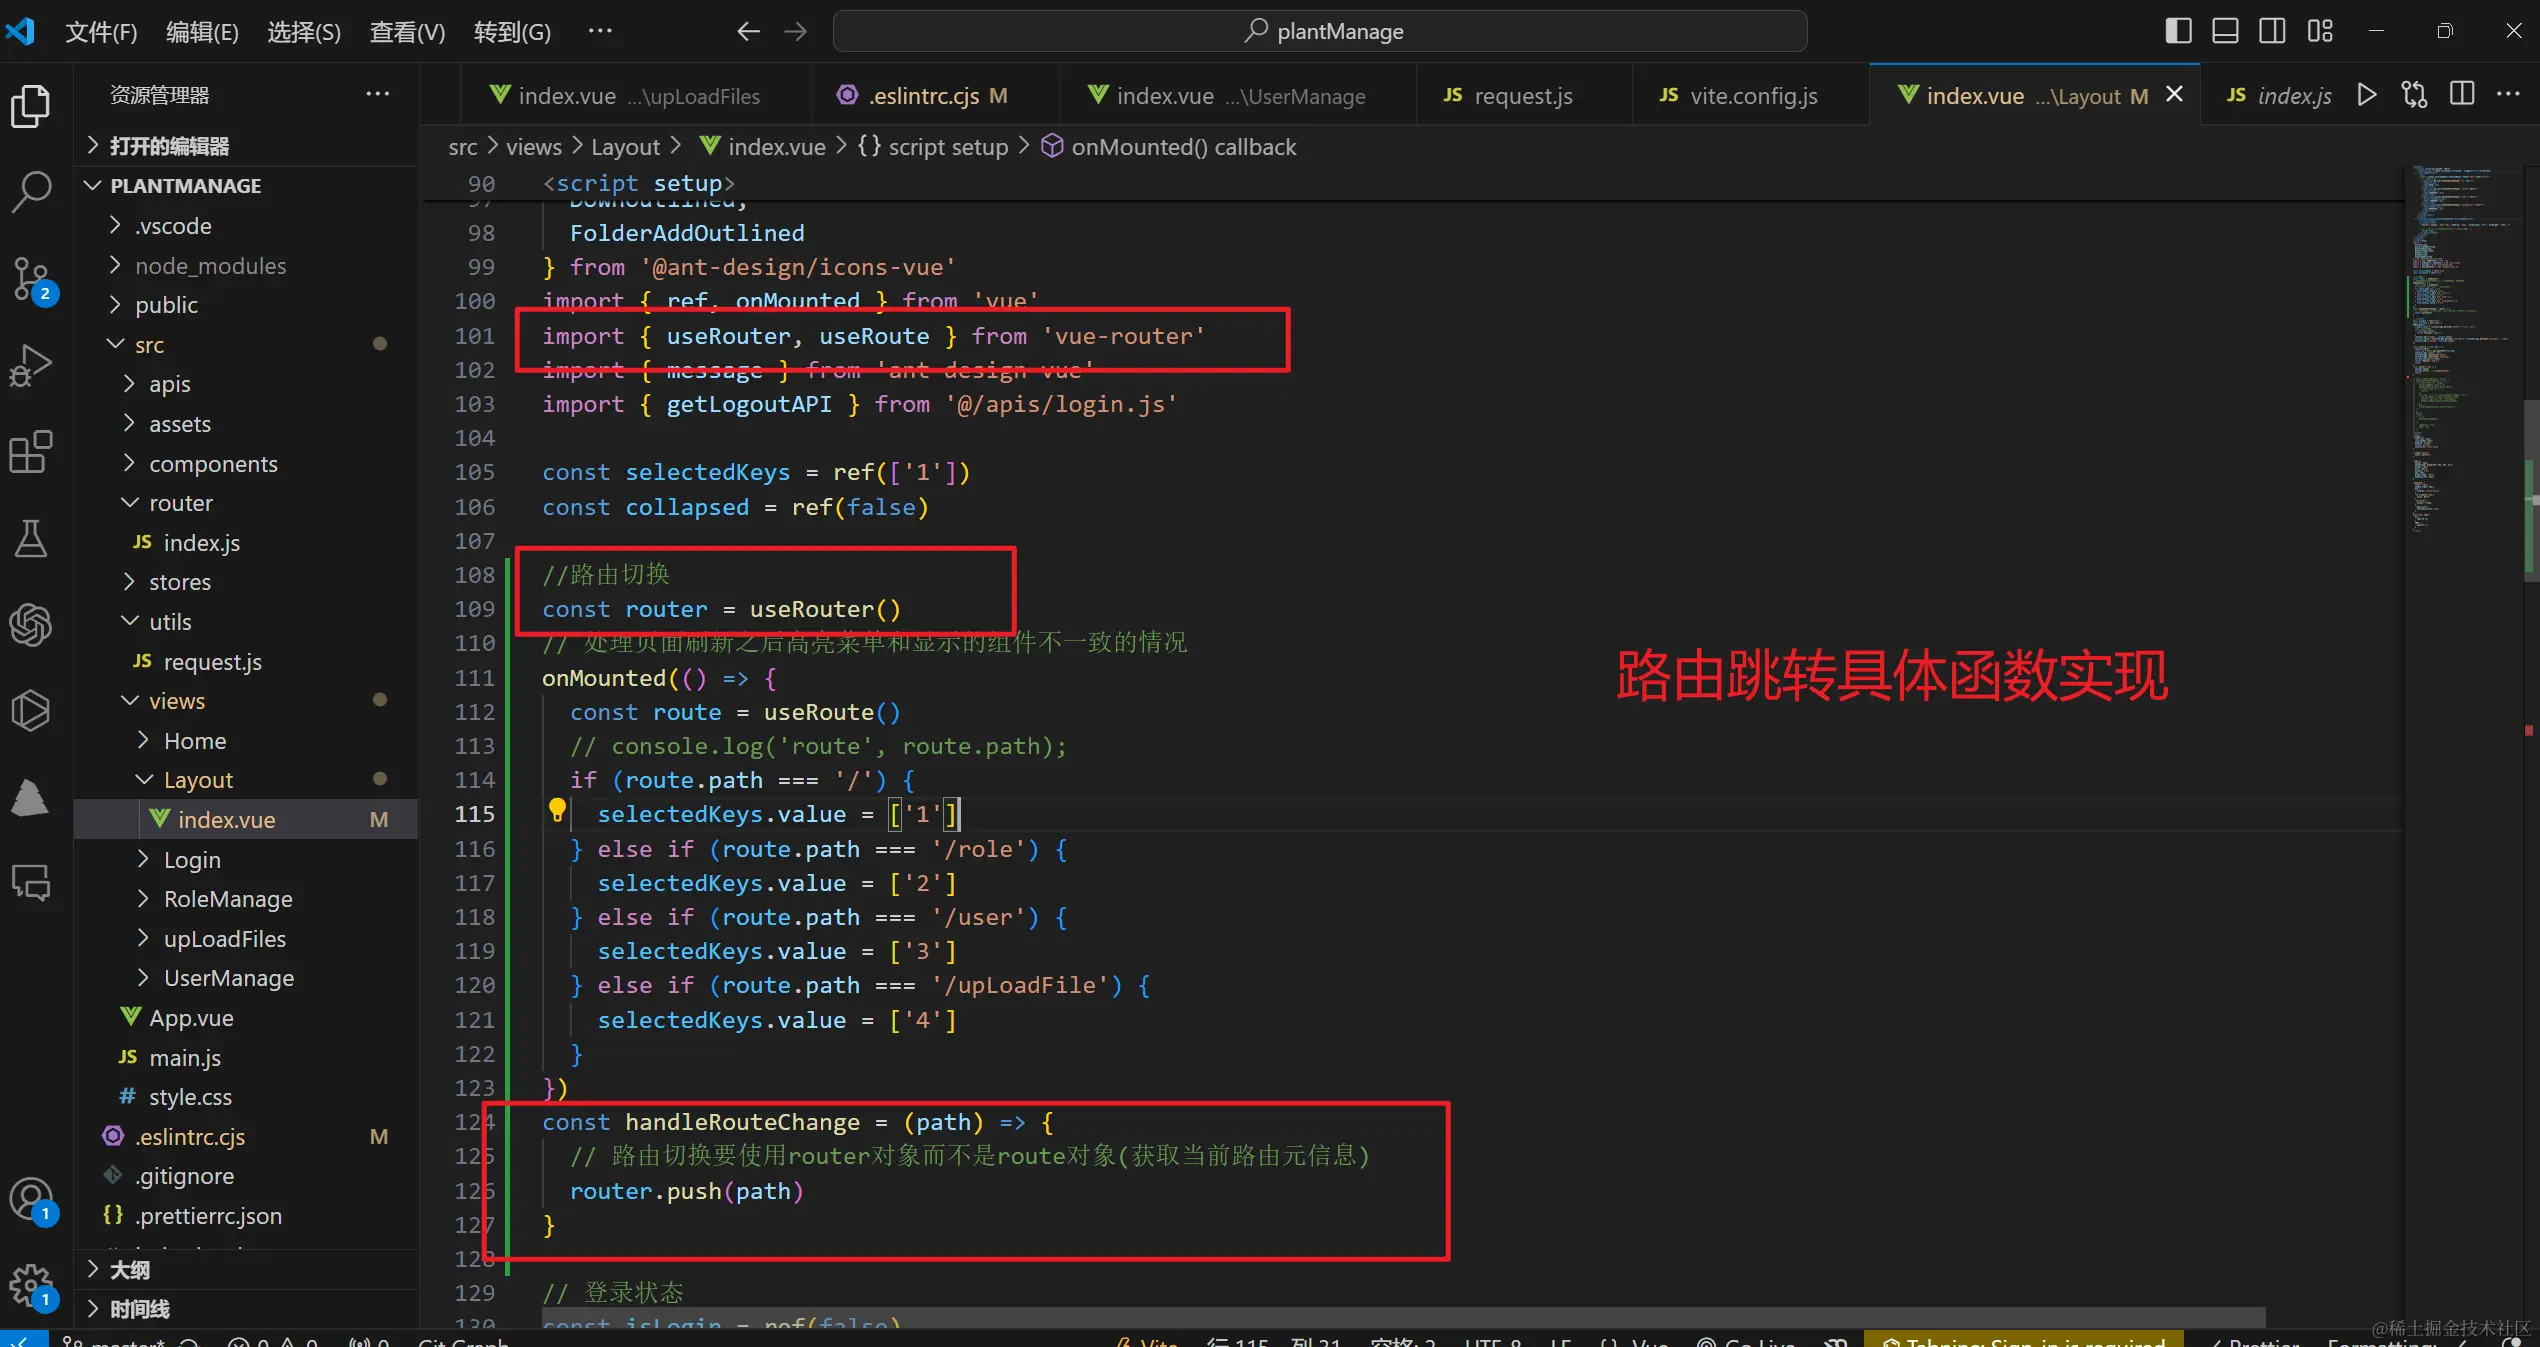
Task: Open the 编辑(E) menu
Action: 202,32
